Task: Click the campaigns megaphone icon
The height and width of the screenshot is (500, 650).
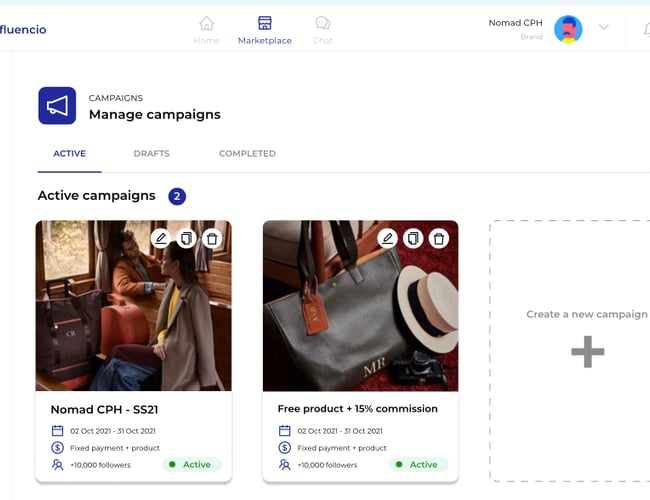Action: point(57,105)
